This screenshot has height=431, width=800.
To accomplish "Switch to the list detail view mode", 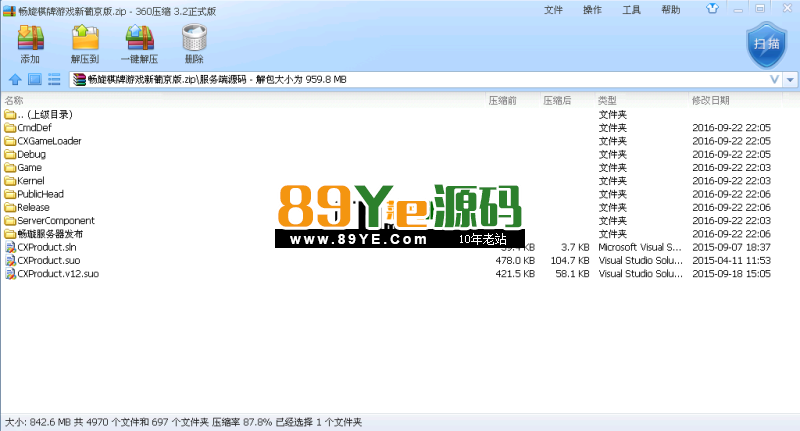I will pos(54,79).
